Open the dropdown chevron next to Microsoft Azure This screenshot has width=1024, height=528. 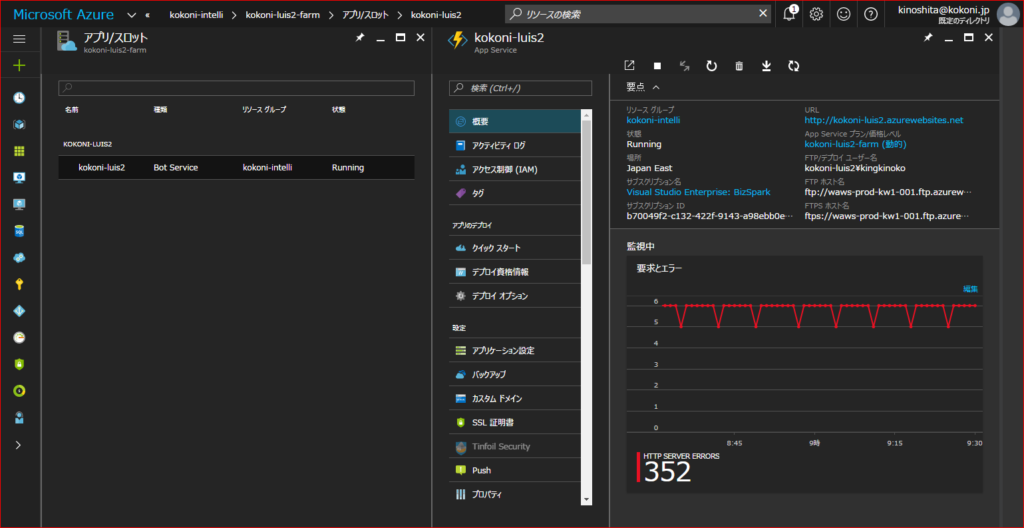132,14
